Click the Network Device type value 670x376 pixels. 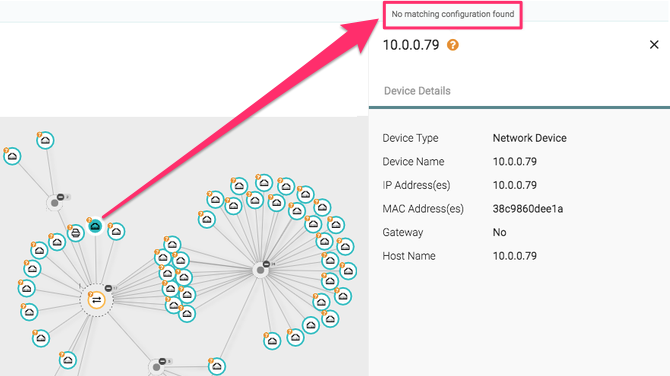pos(529,138)
